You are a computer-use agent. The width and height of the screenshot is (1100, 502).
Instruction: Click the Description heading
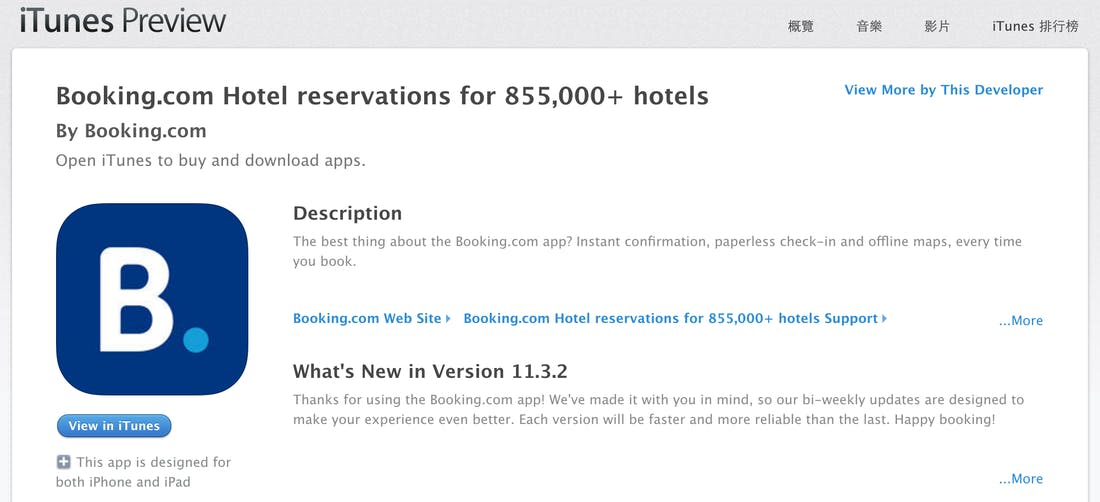coord(347,213)
